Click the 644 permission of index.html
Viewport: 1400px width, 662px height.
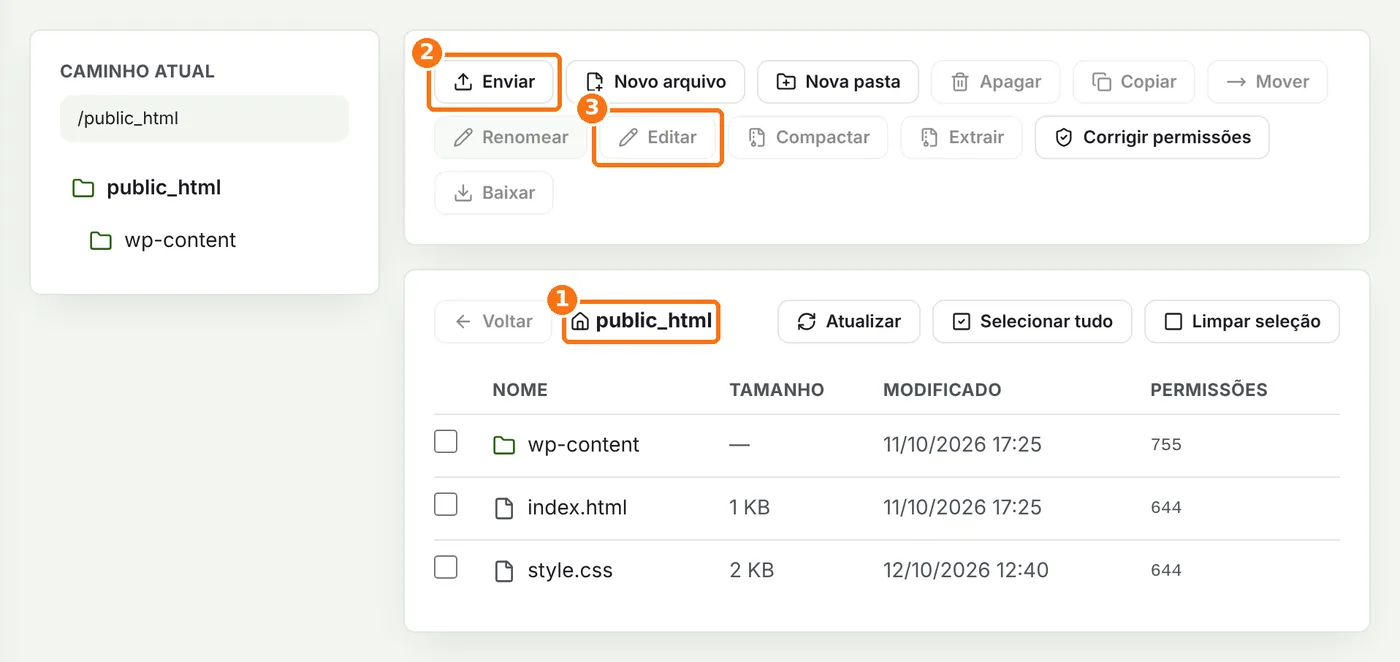[1166, 508]
